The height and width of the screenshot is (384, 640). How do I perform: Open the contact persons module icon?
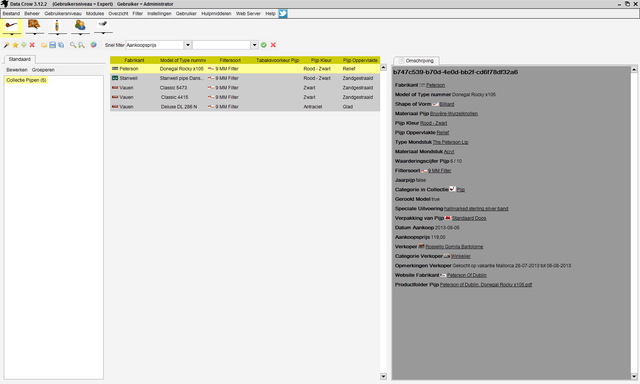(x=80, y=25)
